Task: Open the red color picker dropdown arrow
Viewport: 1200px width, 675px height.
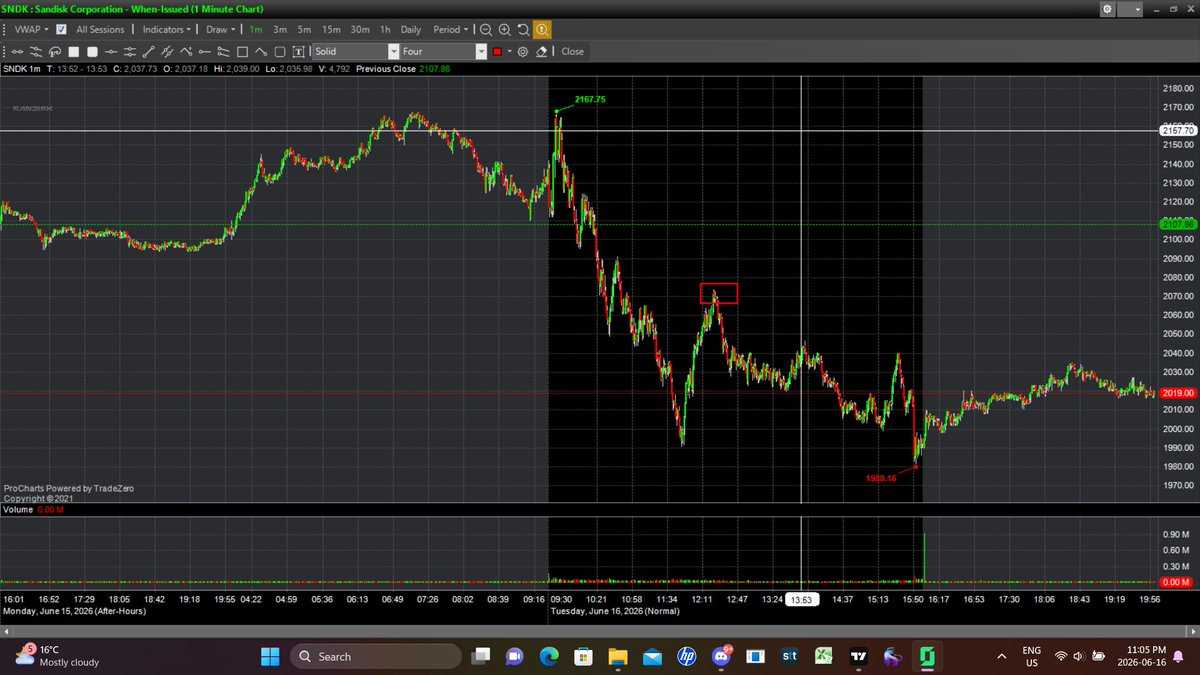Action: 509,51
